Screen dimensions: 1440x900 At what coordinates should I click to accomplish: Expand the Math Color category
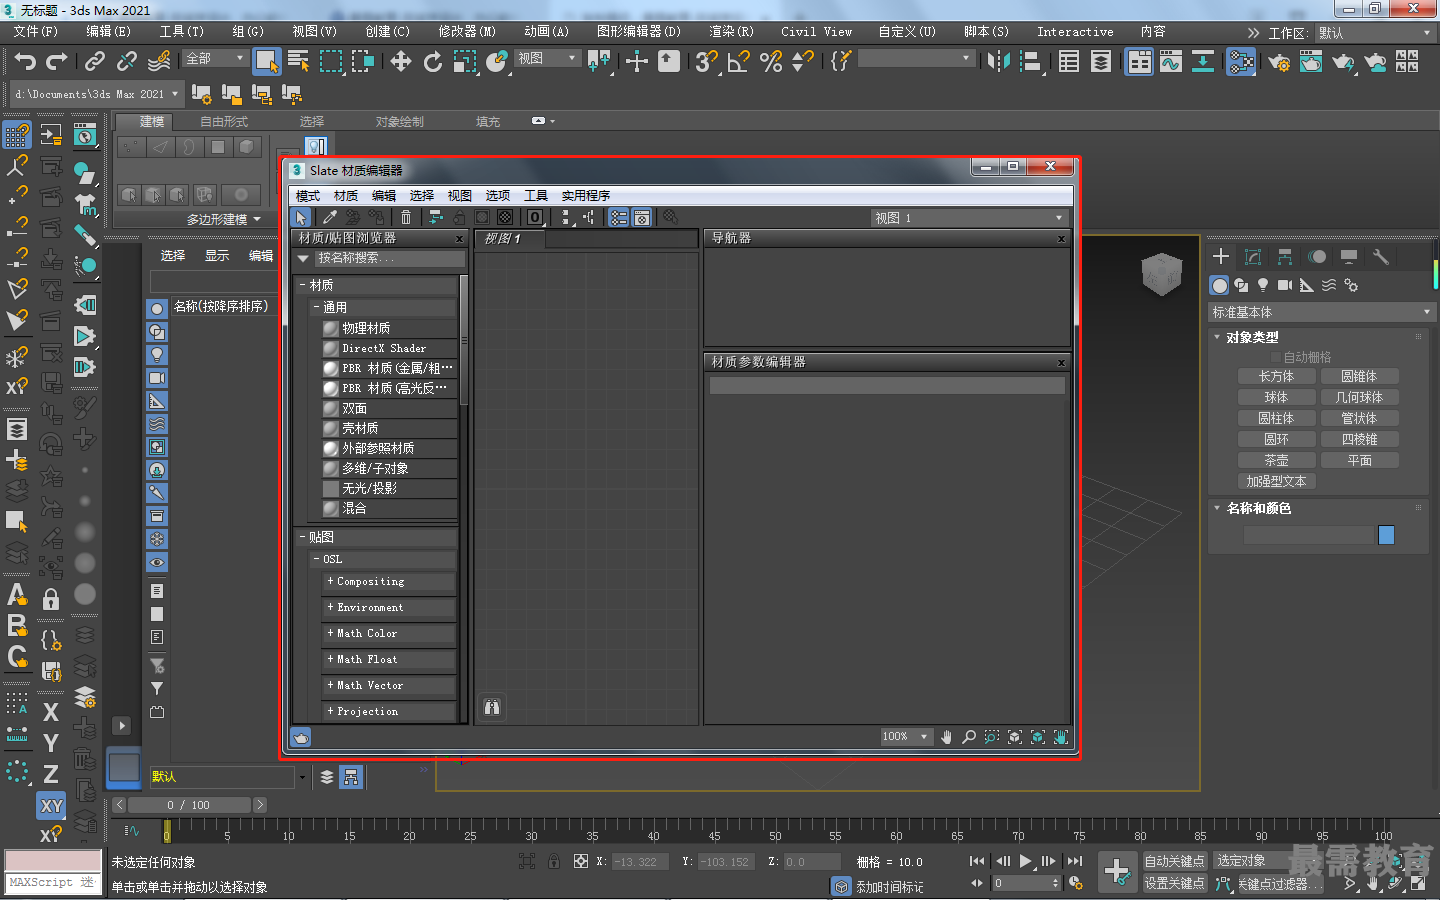tap(331, 633)
